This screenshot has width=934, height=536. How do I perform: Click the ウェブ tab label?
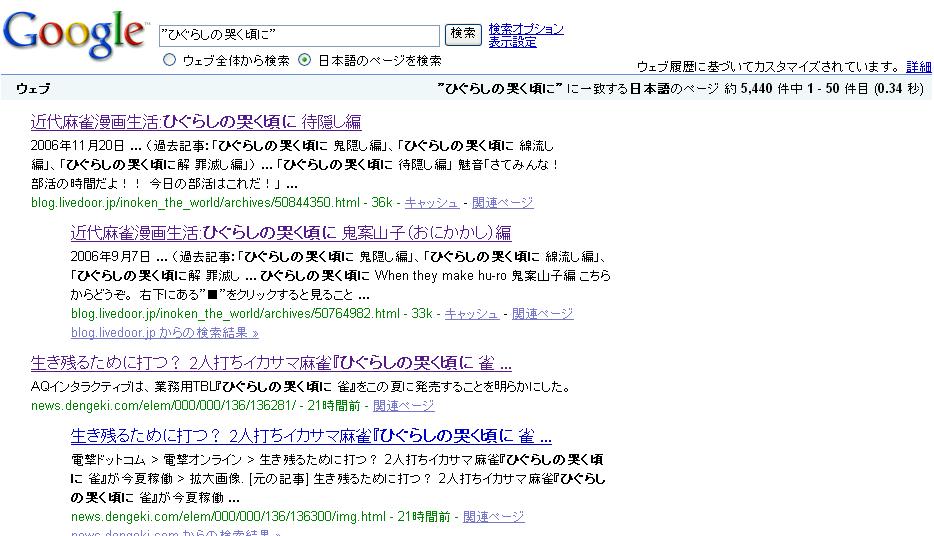click(x=33, y=89)
